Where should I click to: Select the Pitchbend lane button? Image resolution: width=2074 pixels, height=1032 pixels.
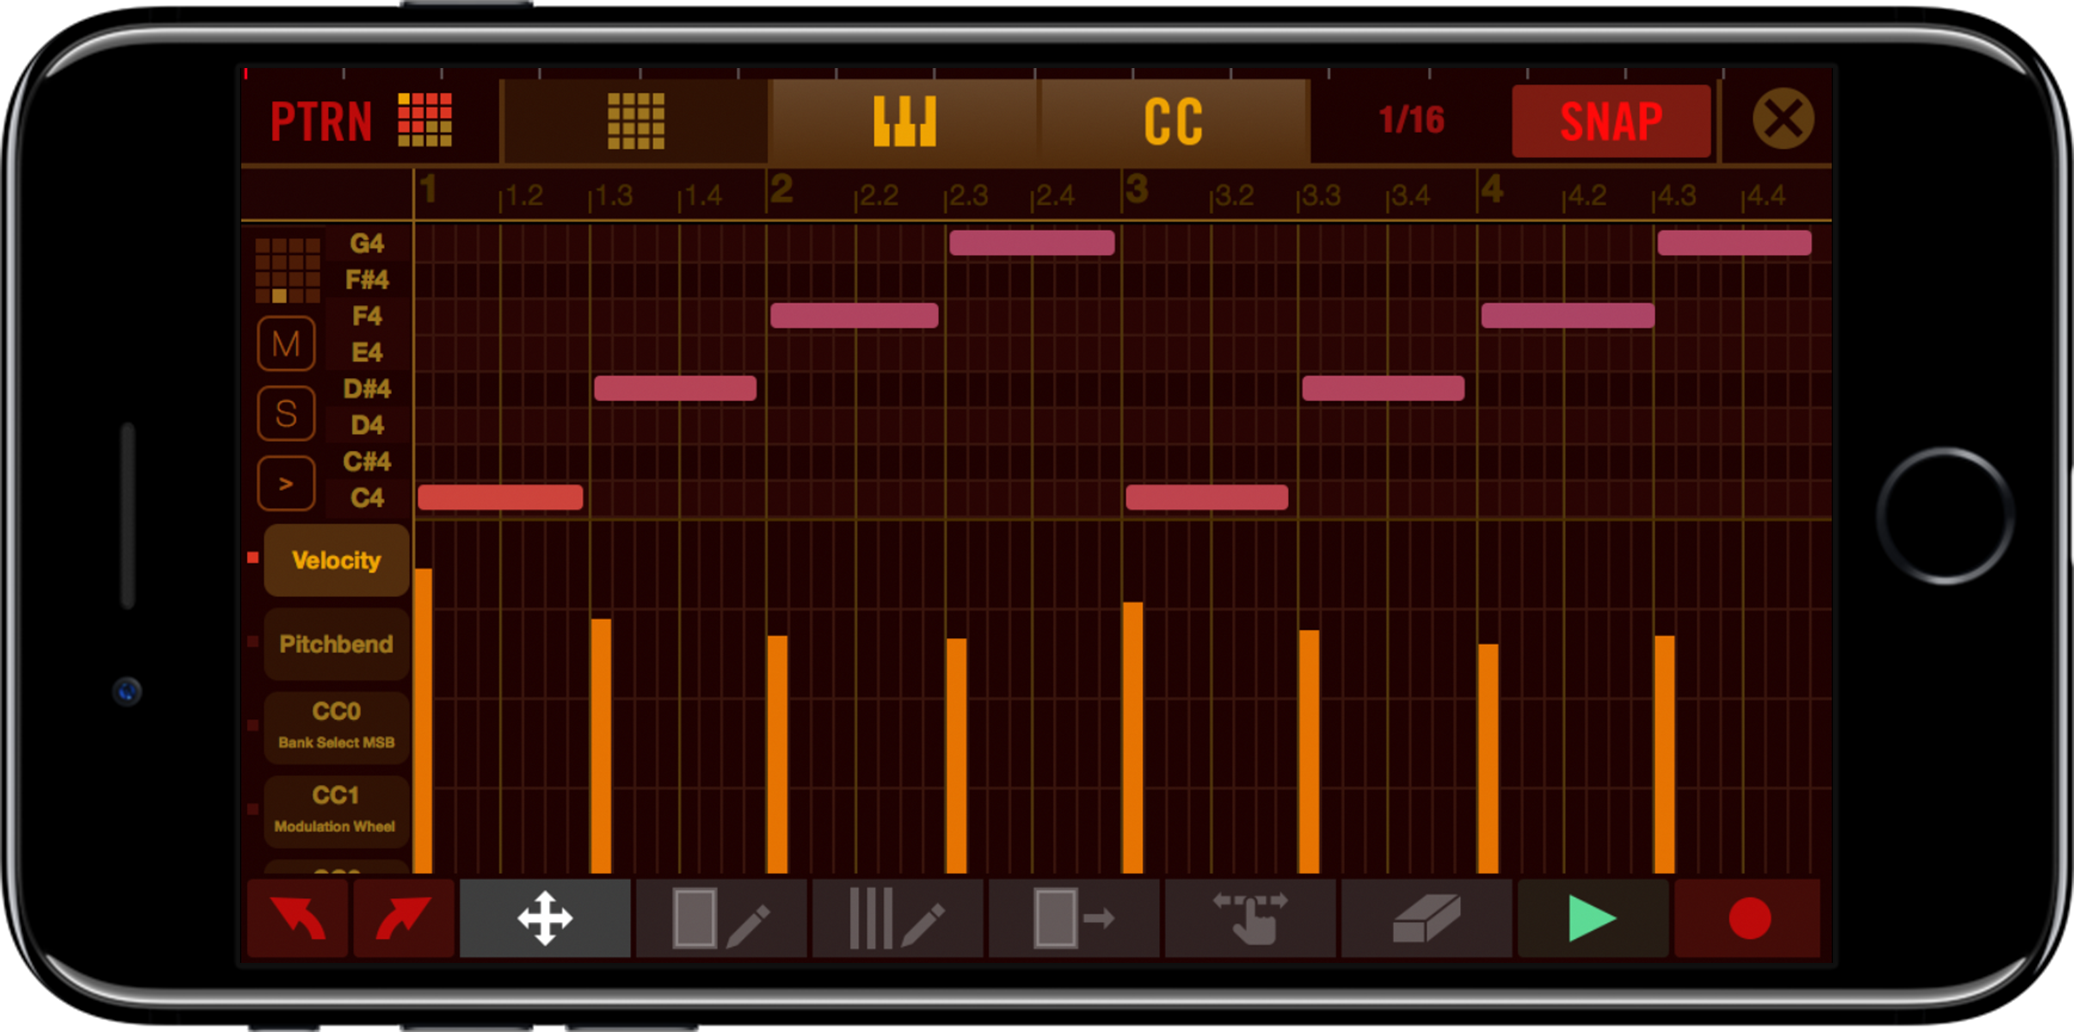coord(336,644)
